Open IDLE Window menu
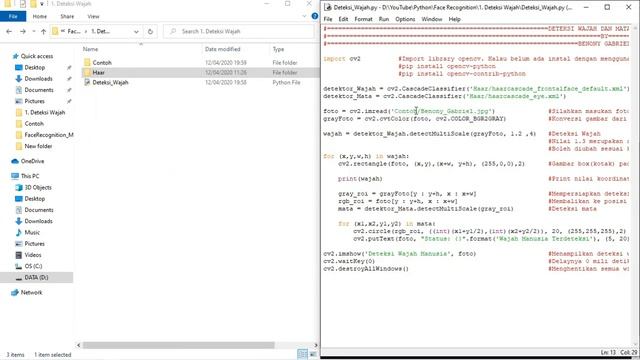640x360 pixels. [432, 19]
